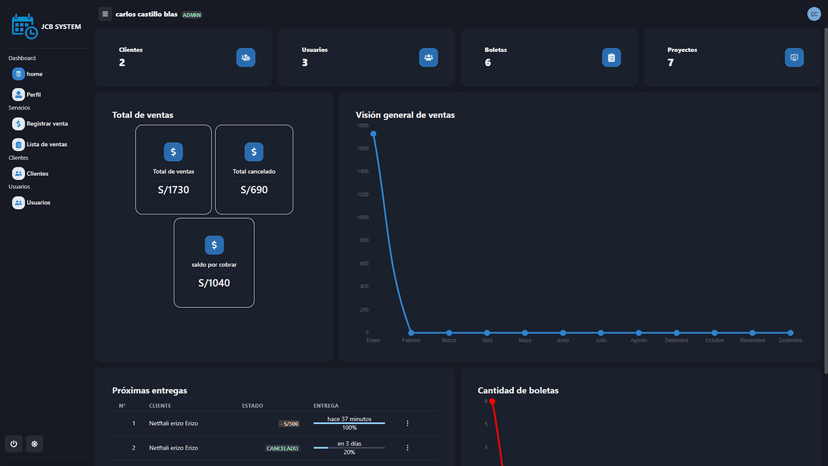Click the Total cancelado dollar icon
The image size is (828, 466).
254,152
